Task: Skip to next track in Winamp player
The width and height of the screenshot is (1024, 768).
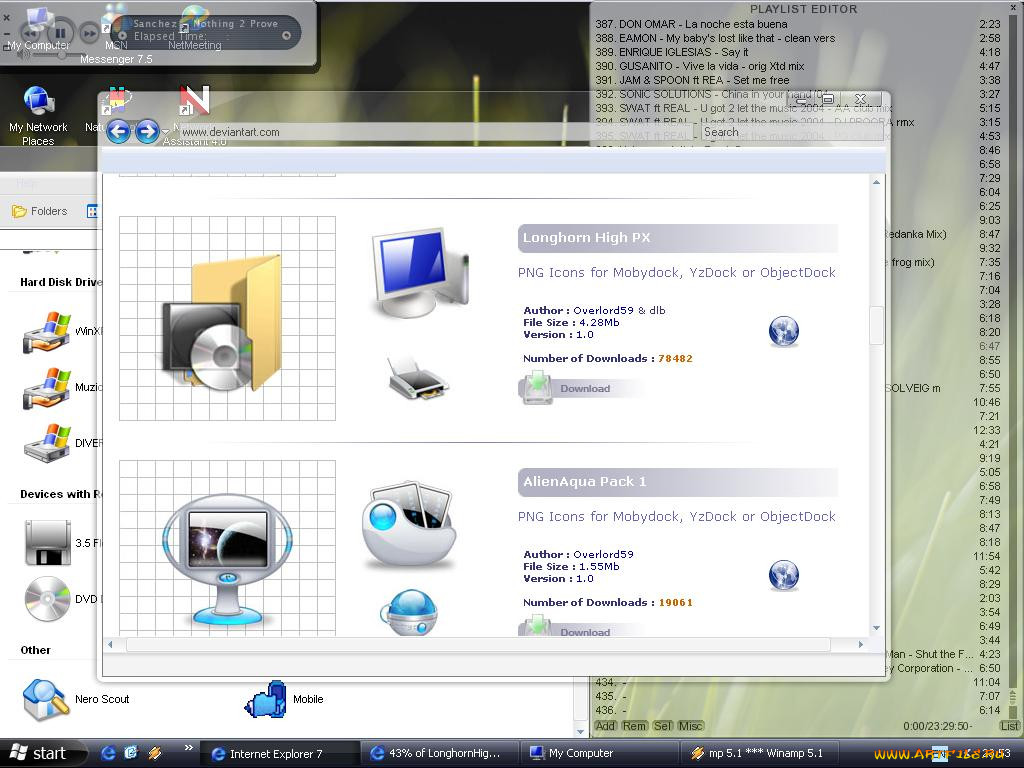Action: pyautogui.click(x=89, y=32)
